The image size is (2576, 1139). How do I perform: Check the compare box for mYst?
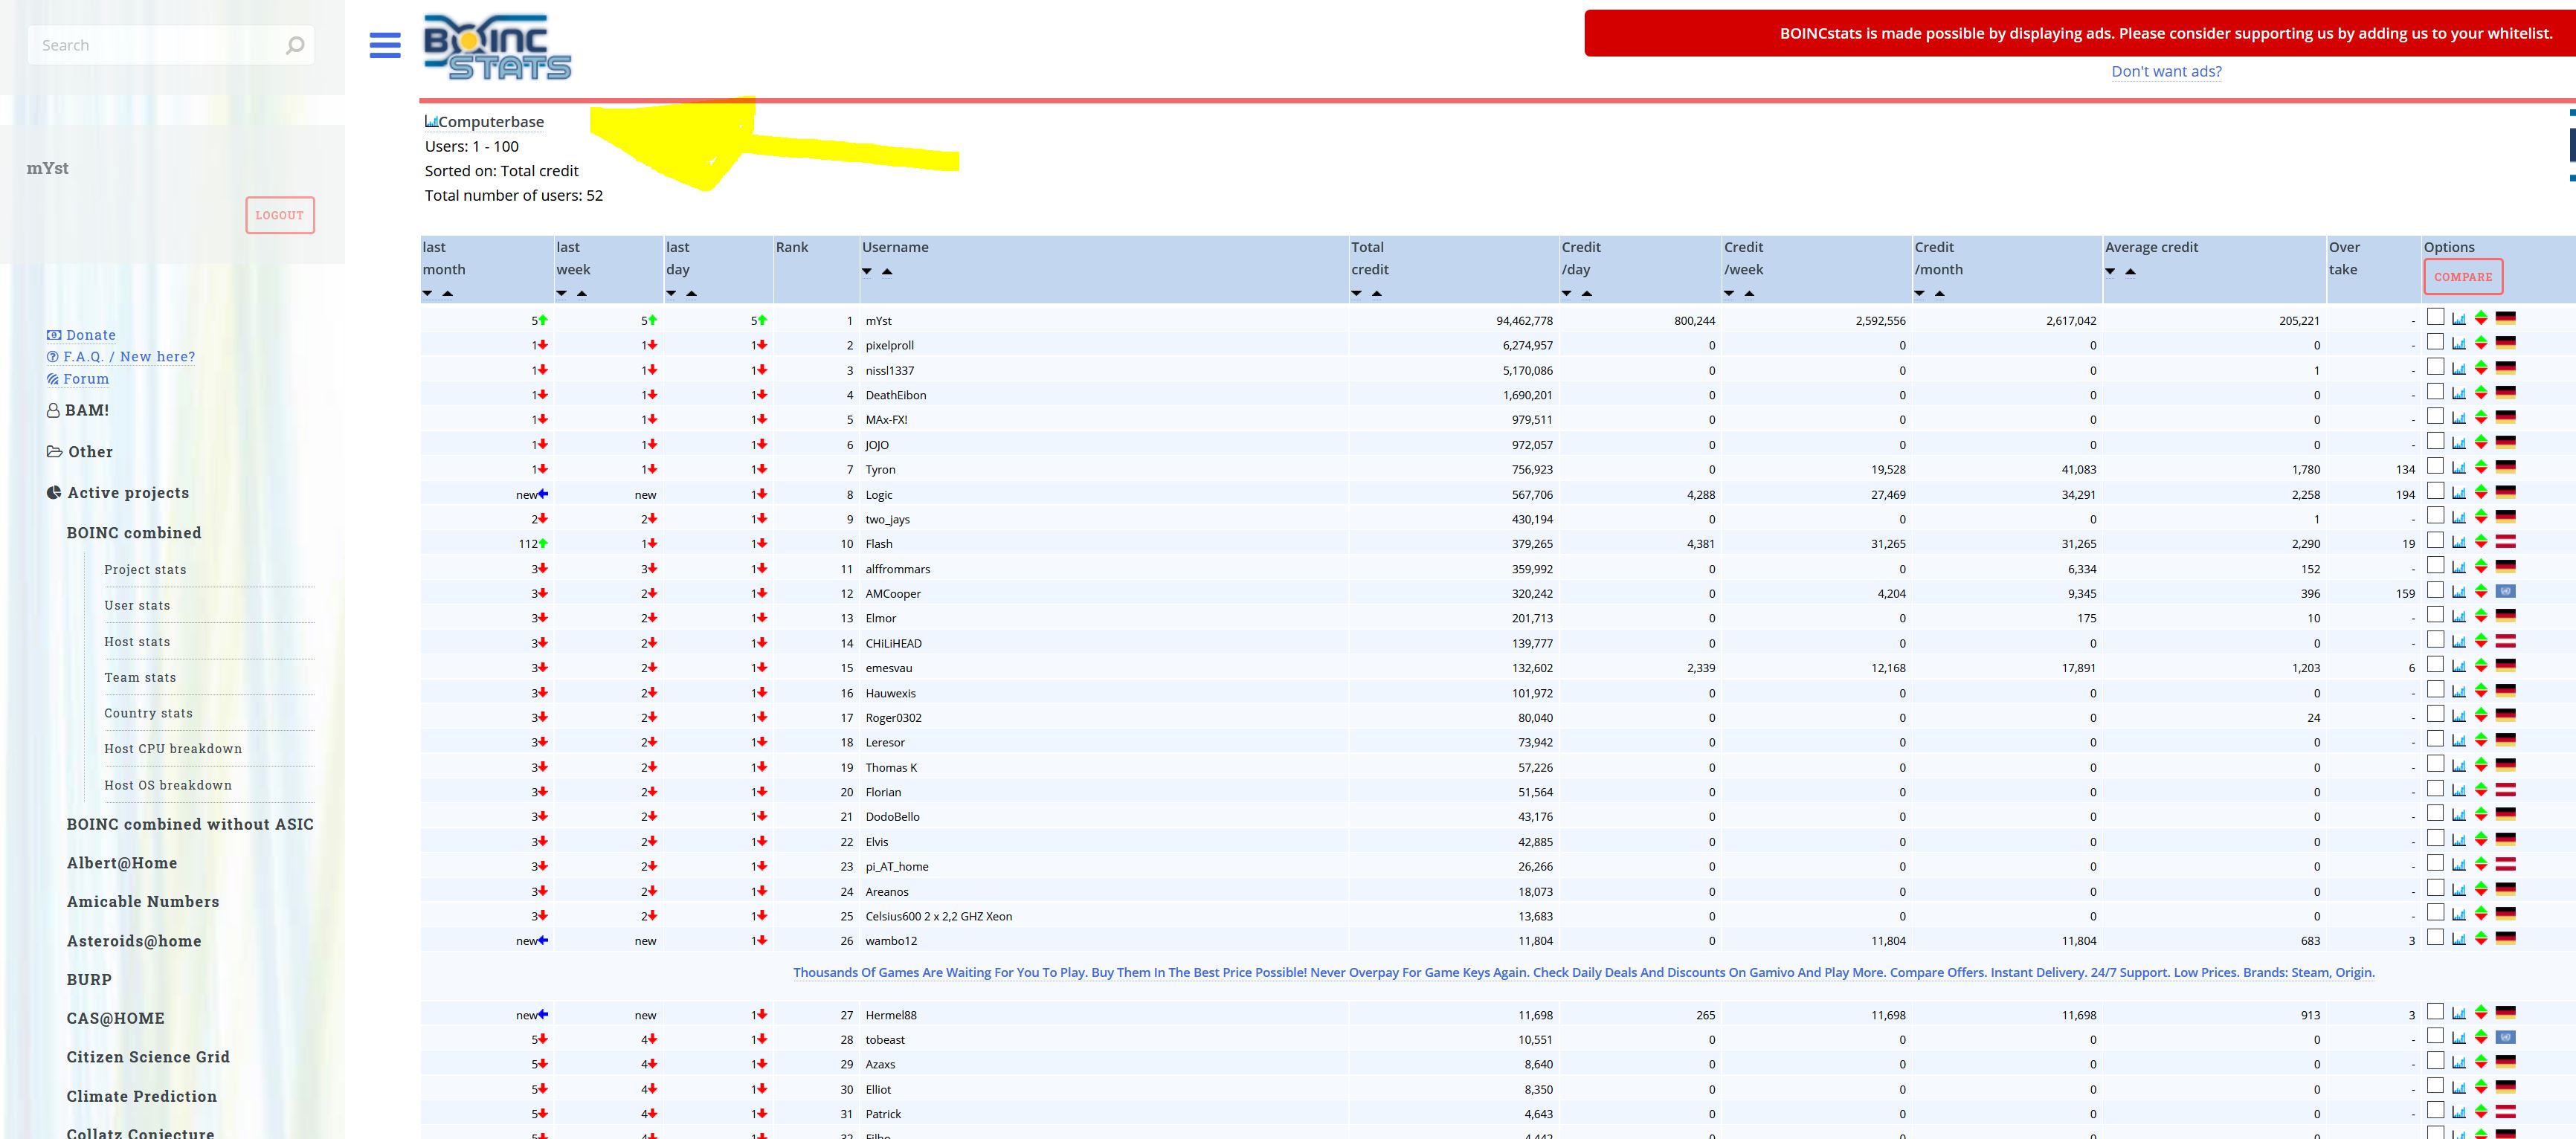coord(2435,317)
